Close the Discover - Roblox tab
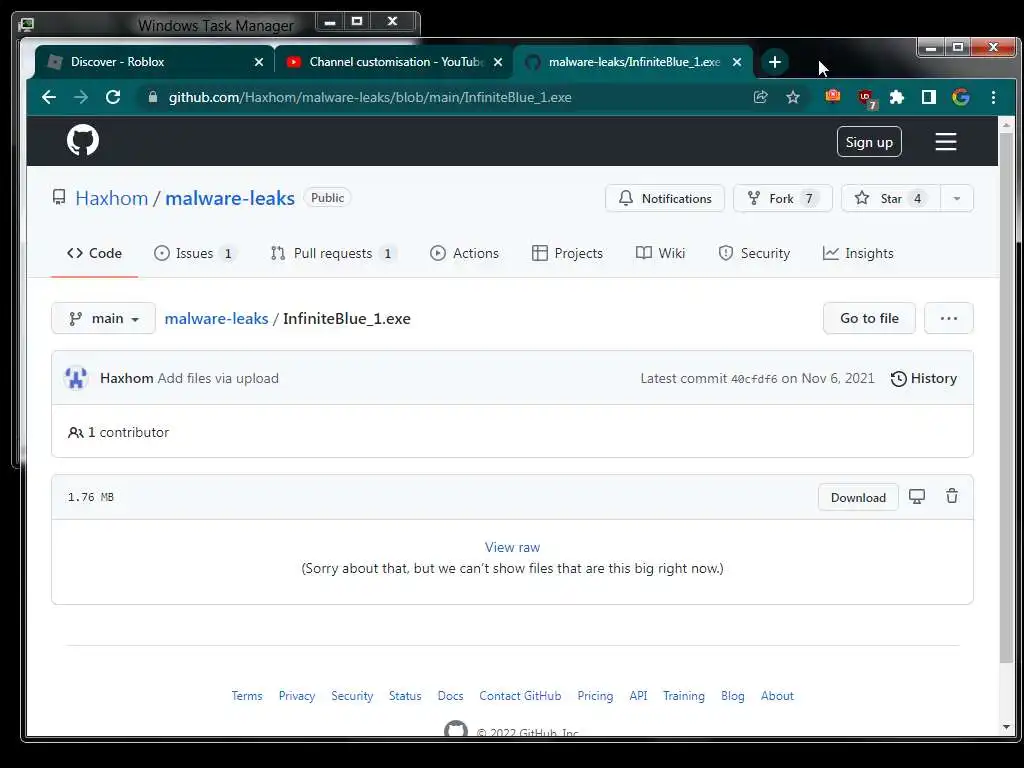Viewport: 1024px width, 768px height. pos(259,62)
